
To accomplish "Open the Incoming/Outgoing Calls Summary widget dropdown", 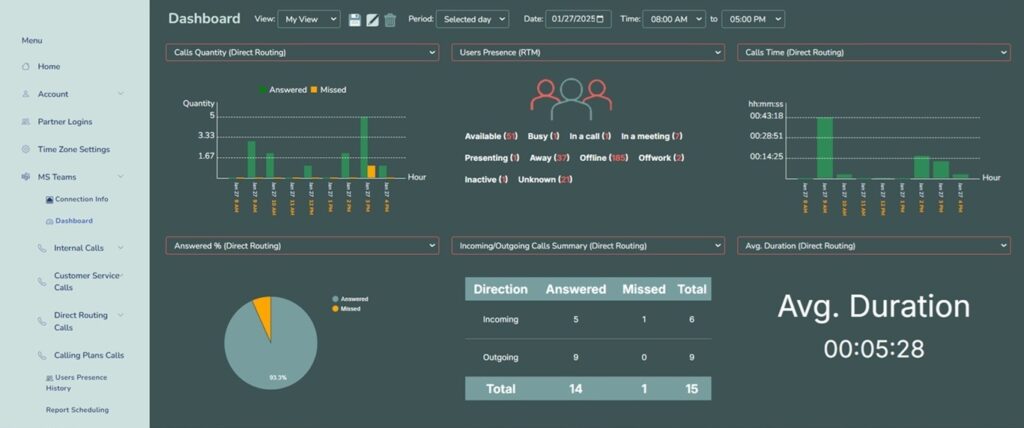I will (588, 246).
